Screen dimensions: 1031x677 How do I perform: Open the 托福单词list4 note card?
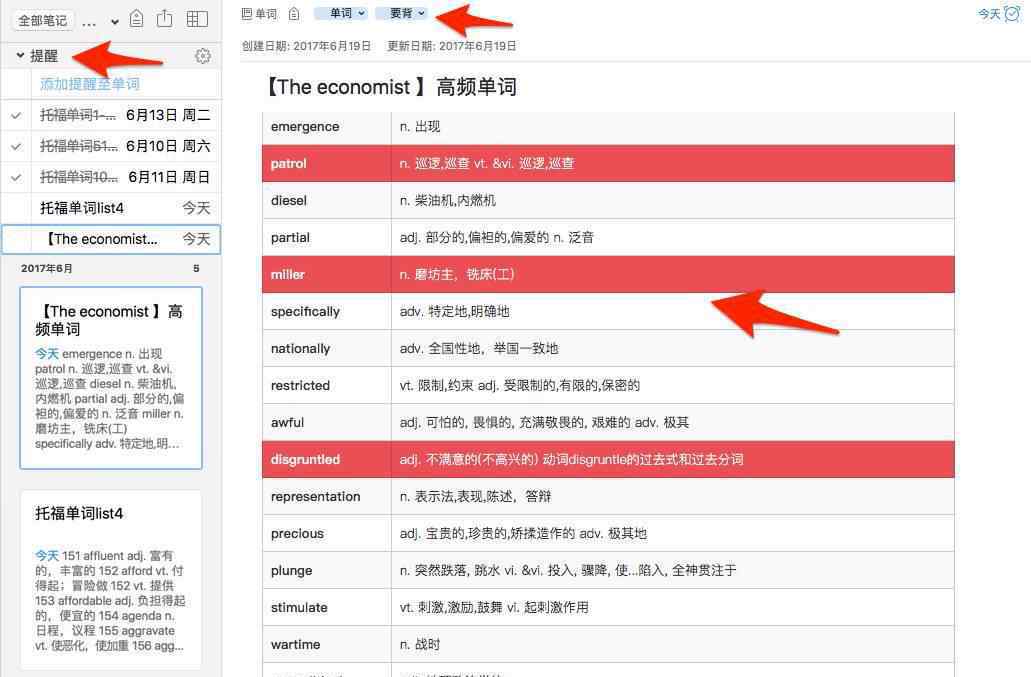click(x=111, y=578)
